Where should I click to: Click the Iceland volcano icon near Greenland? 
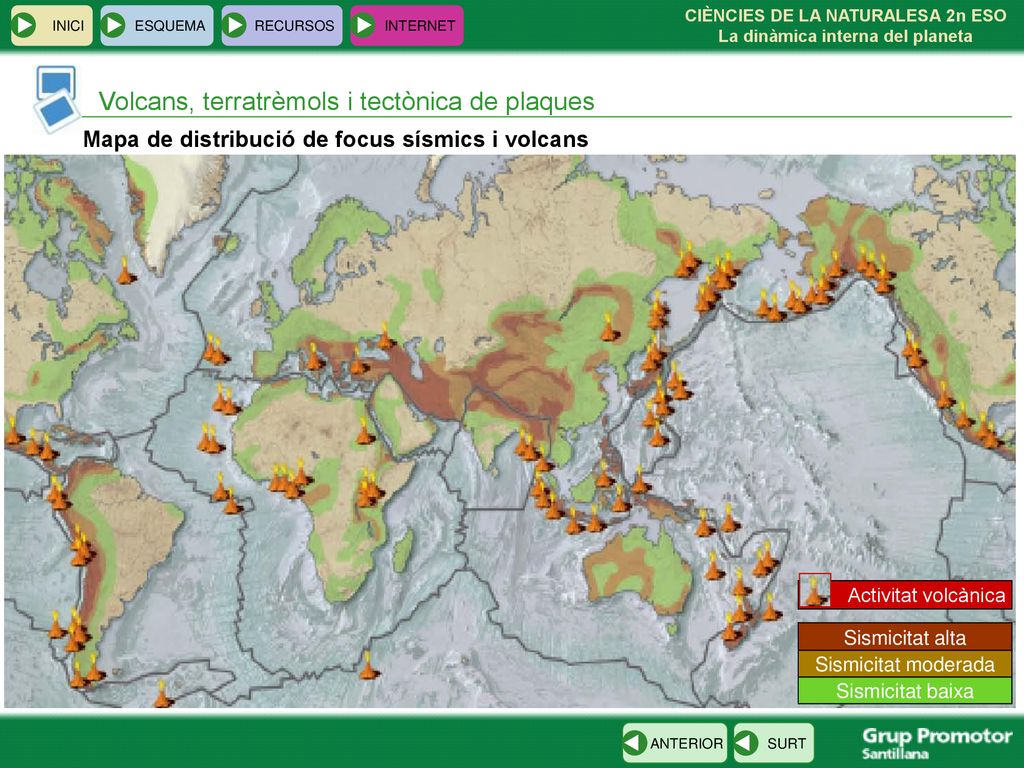pos(125,271)
